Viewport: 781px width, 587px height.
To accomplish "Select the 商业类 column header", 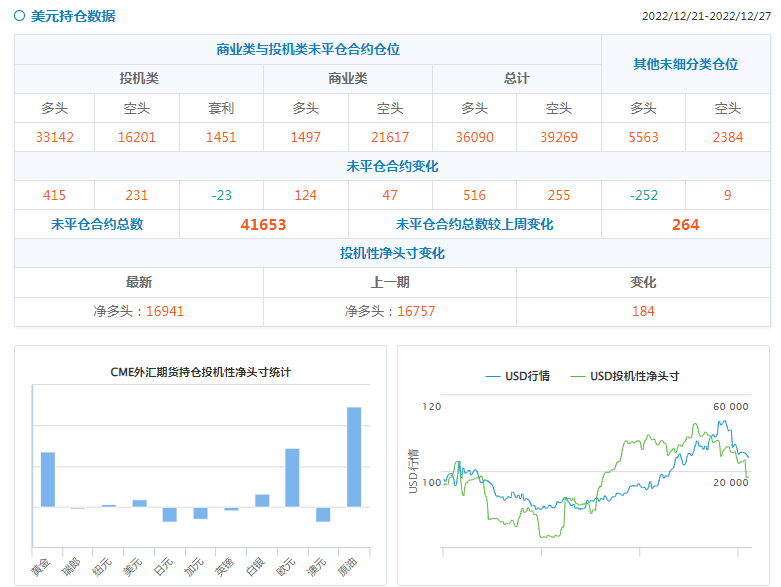I will [x=348, y=79].
